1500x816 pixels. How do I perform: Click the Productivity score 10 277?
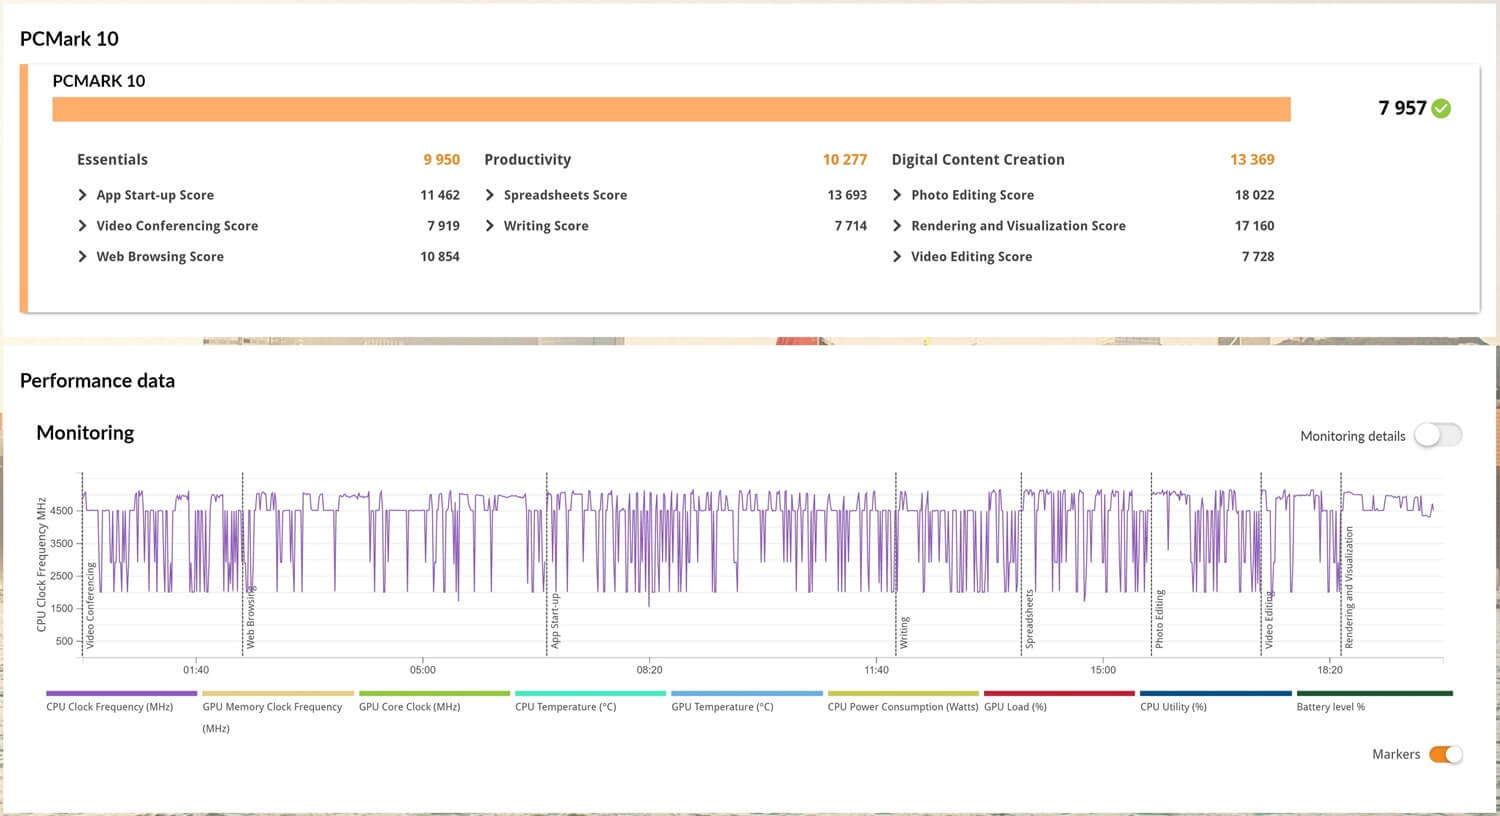[845, 159]
